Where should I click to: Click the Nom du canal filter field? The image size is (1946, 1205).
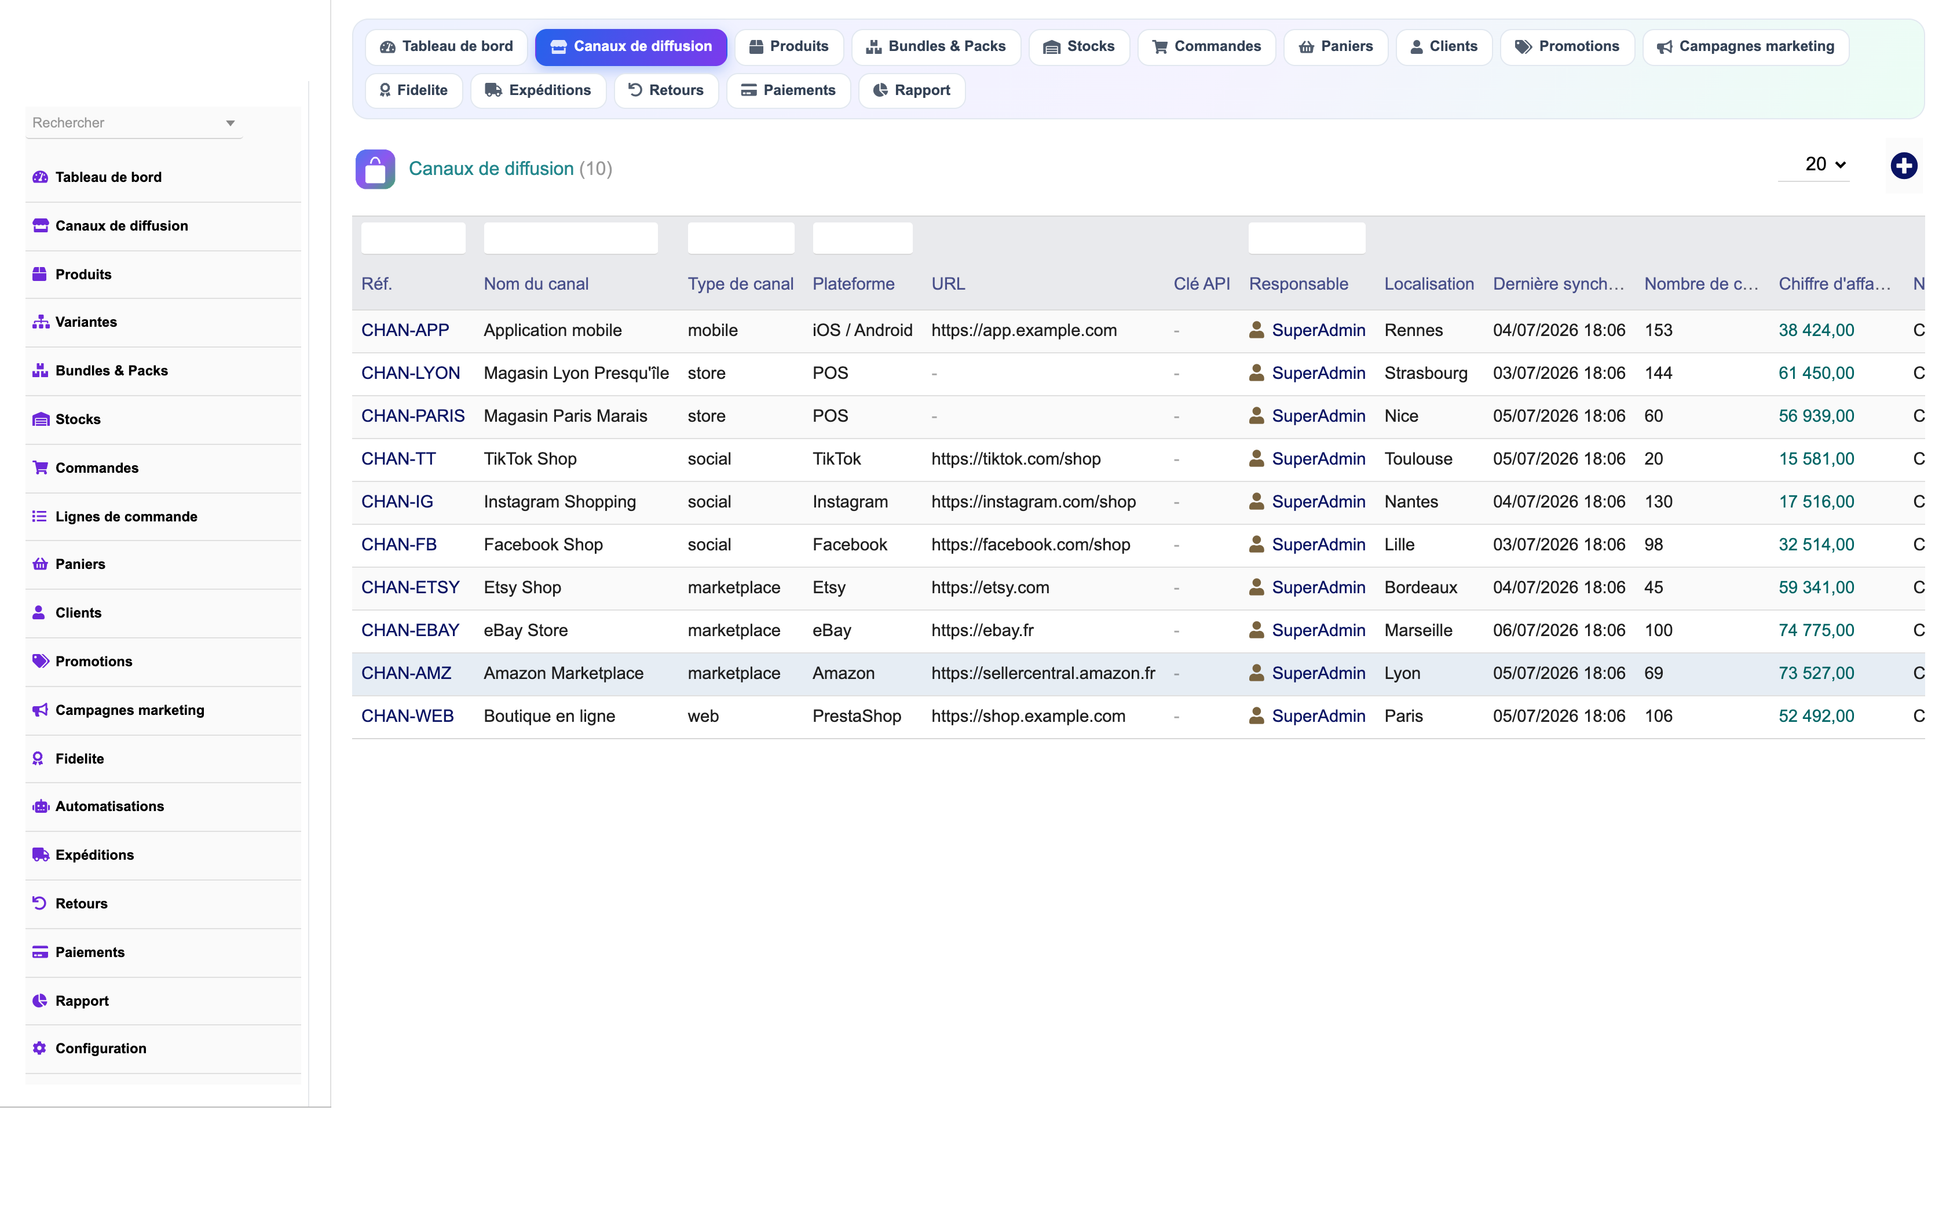click(570, 238)
